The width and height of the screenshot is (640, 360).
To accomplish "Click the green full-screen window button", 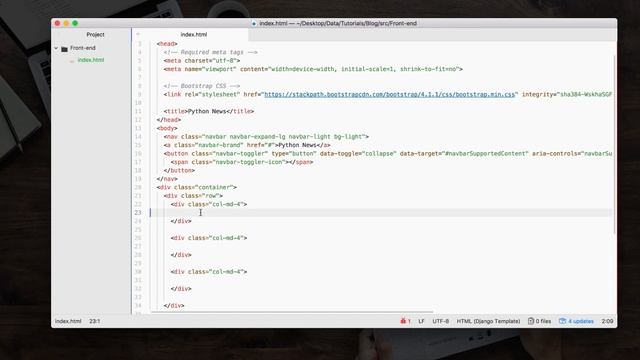I will [75, 23].
